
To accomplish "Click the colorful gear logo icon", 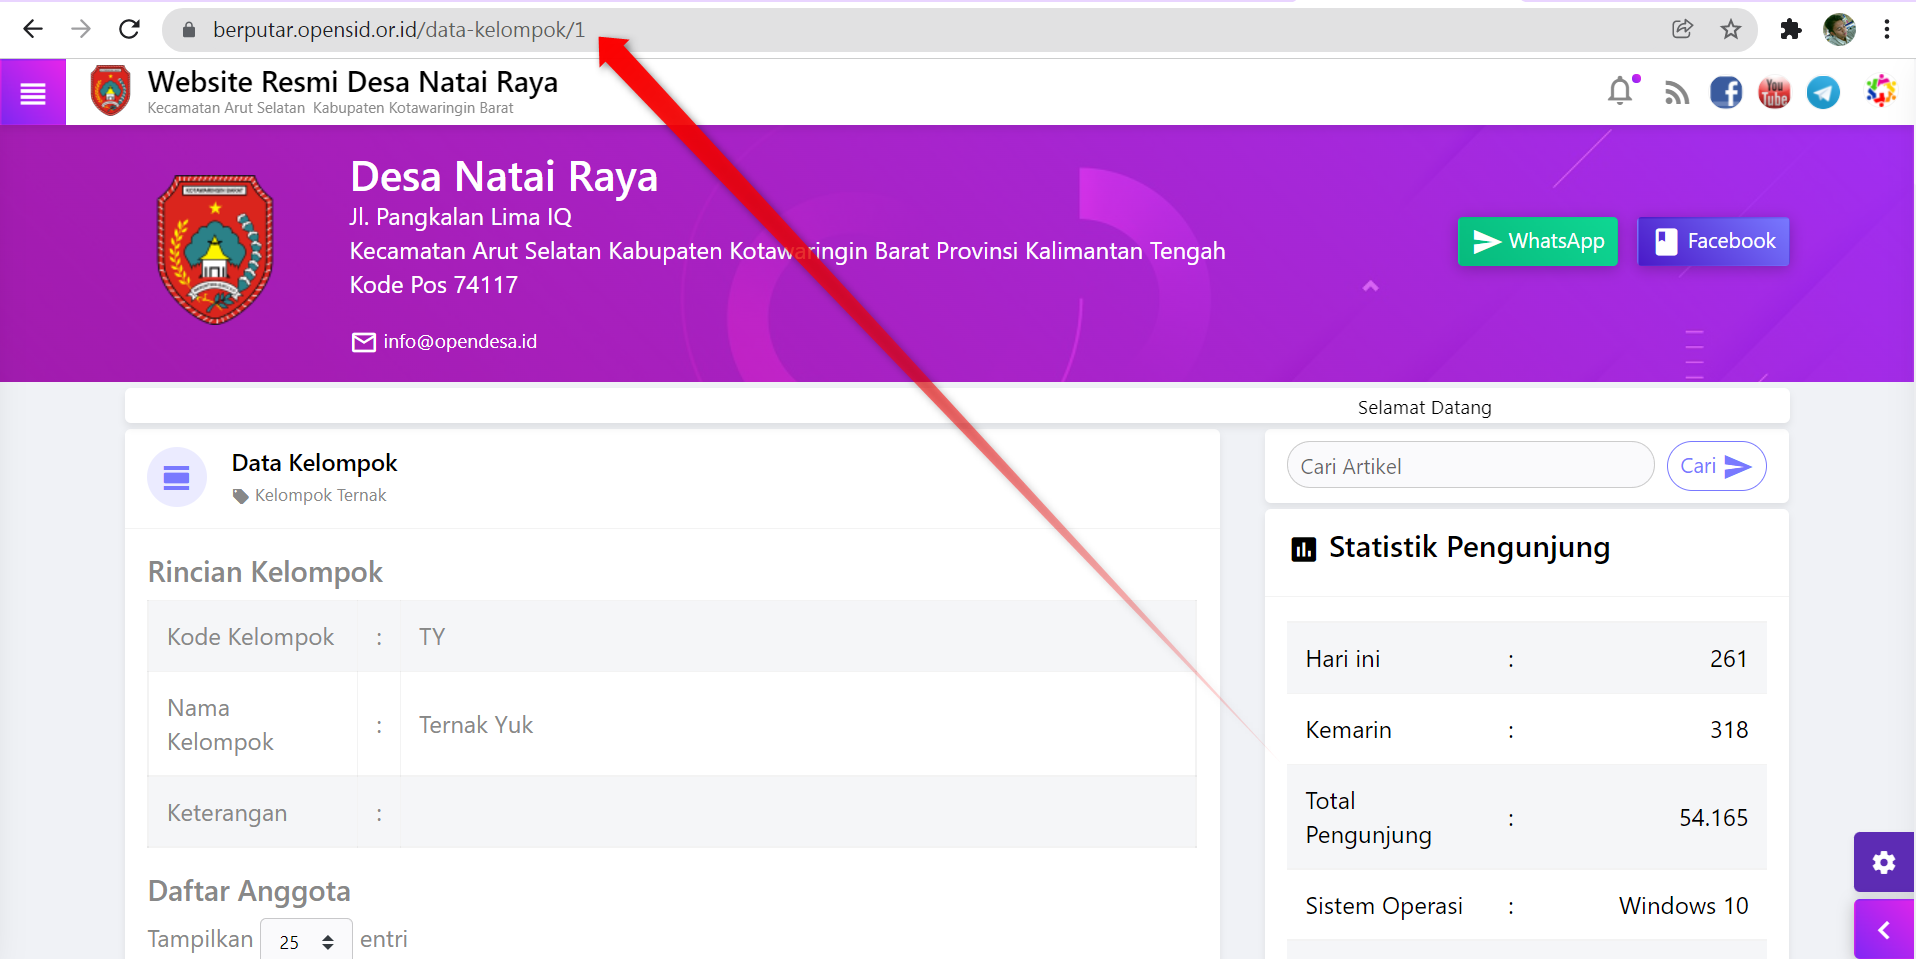I will [x=1880, y=92].
